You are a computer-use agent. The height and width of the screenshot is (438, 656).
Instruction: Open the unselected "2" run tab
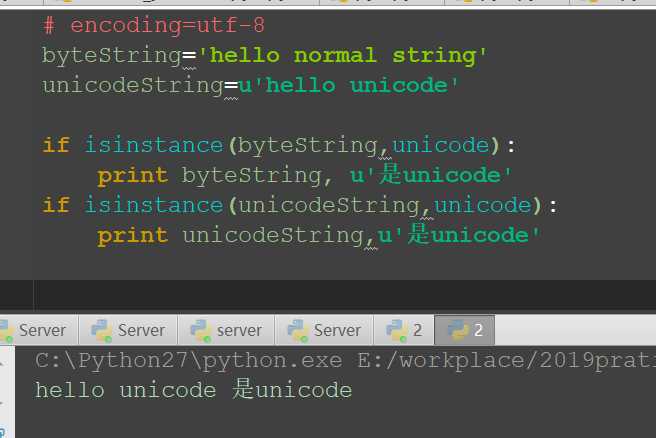[x=404, y=330]
